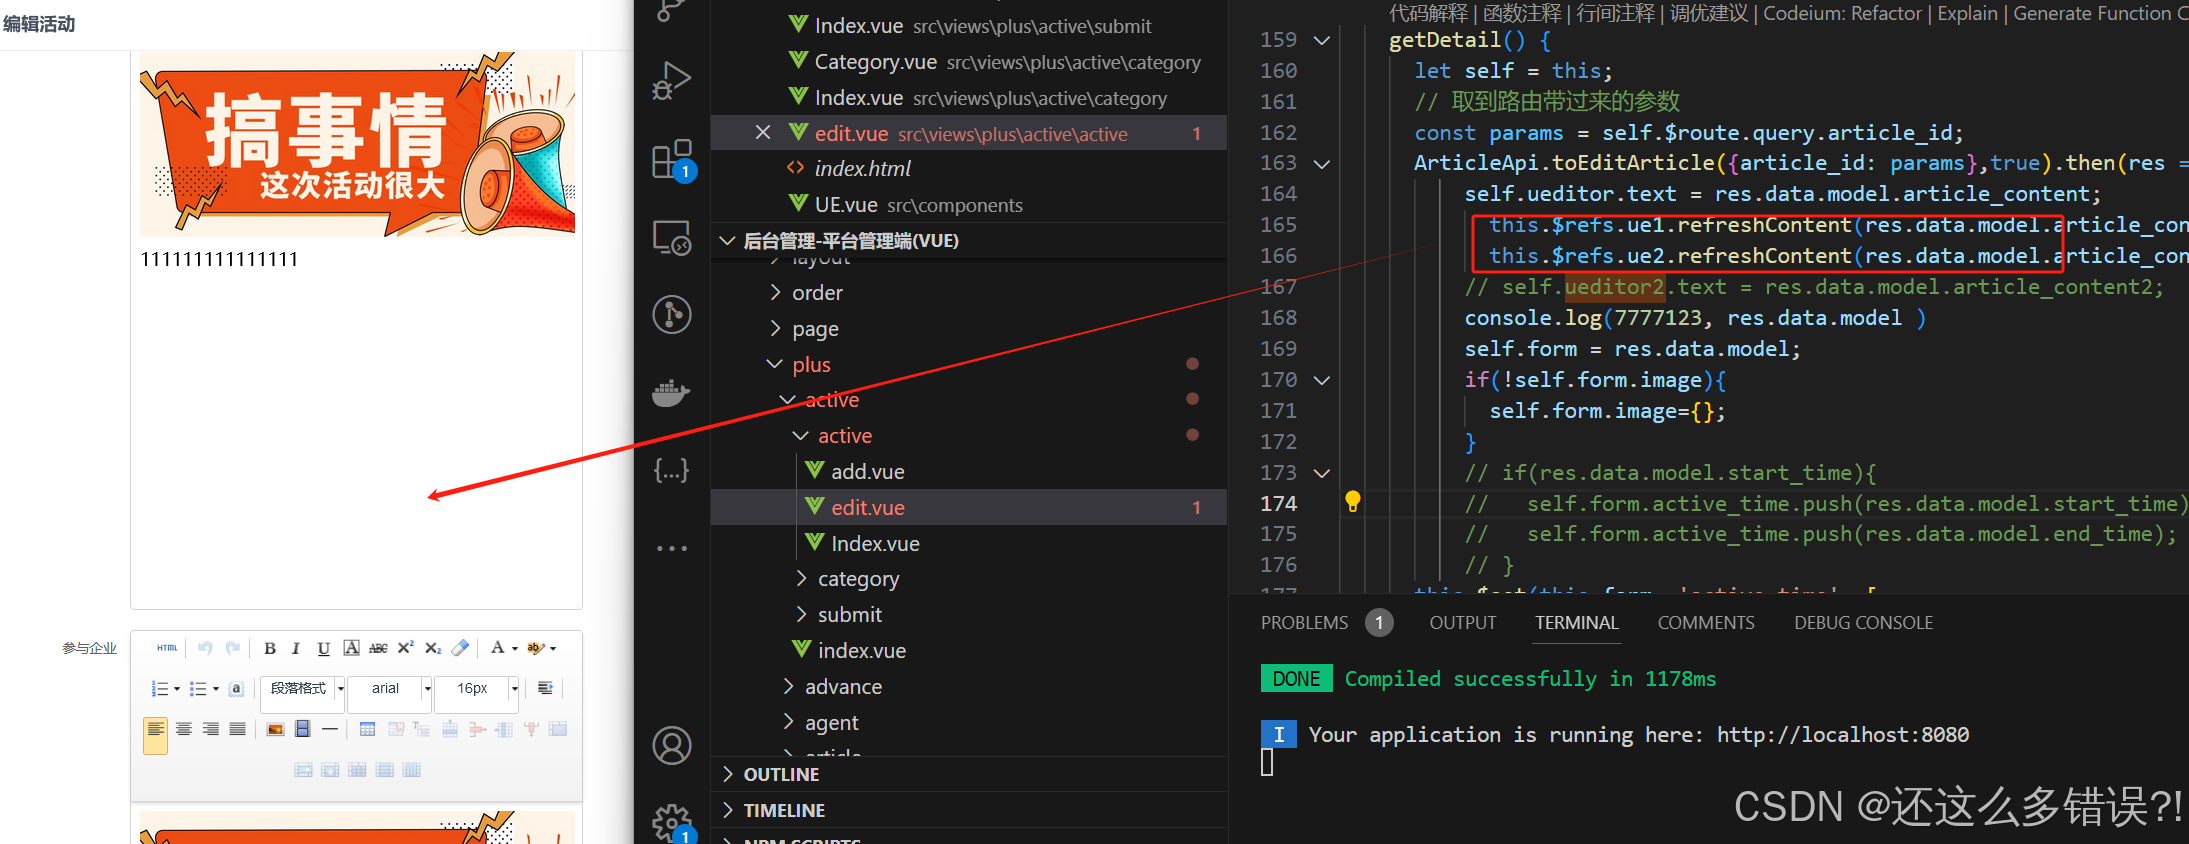Screen dimensions: 2189x844
Task: Apply italic formatting in the editor toolbar
Action: (x=296, y=648)
